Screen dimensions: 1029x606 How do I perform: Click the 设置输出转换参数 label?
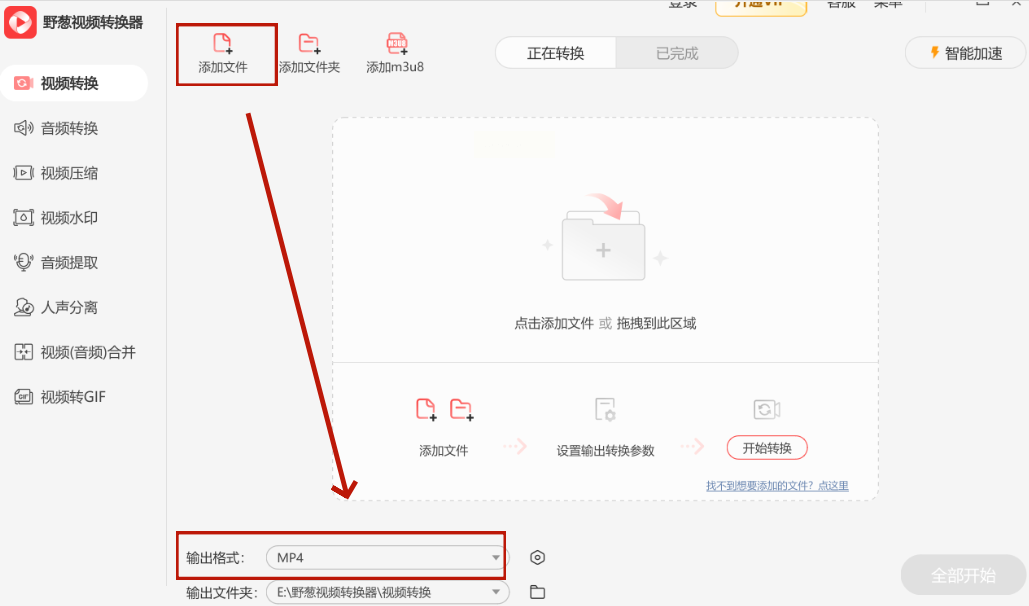(x=605, y=450)
